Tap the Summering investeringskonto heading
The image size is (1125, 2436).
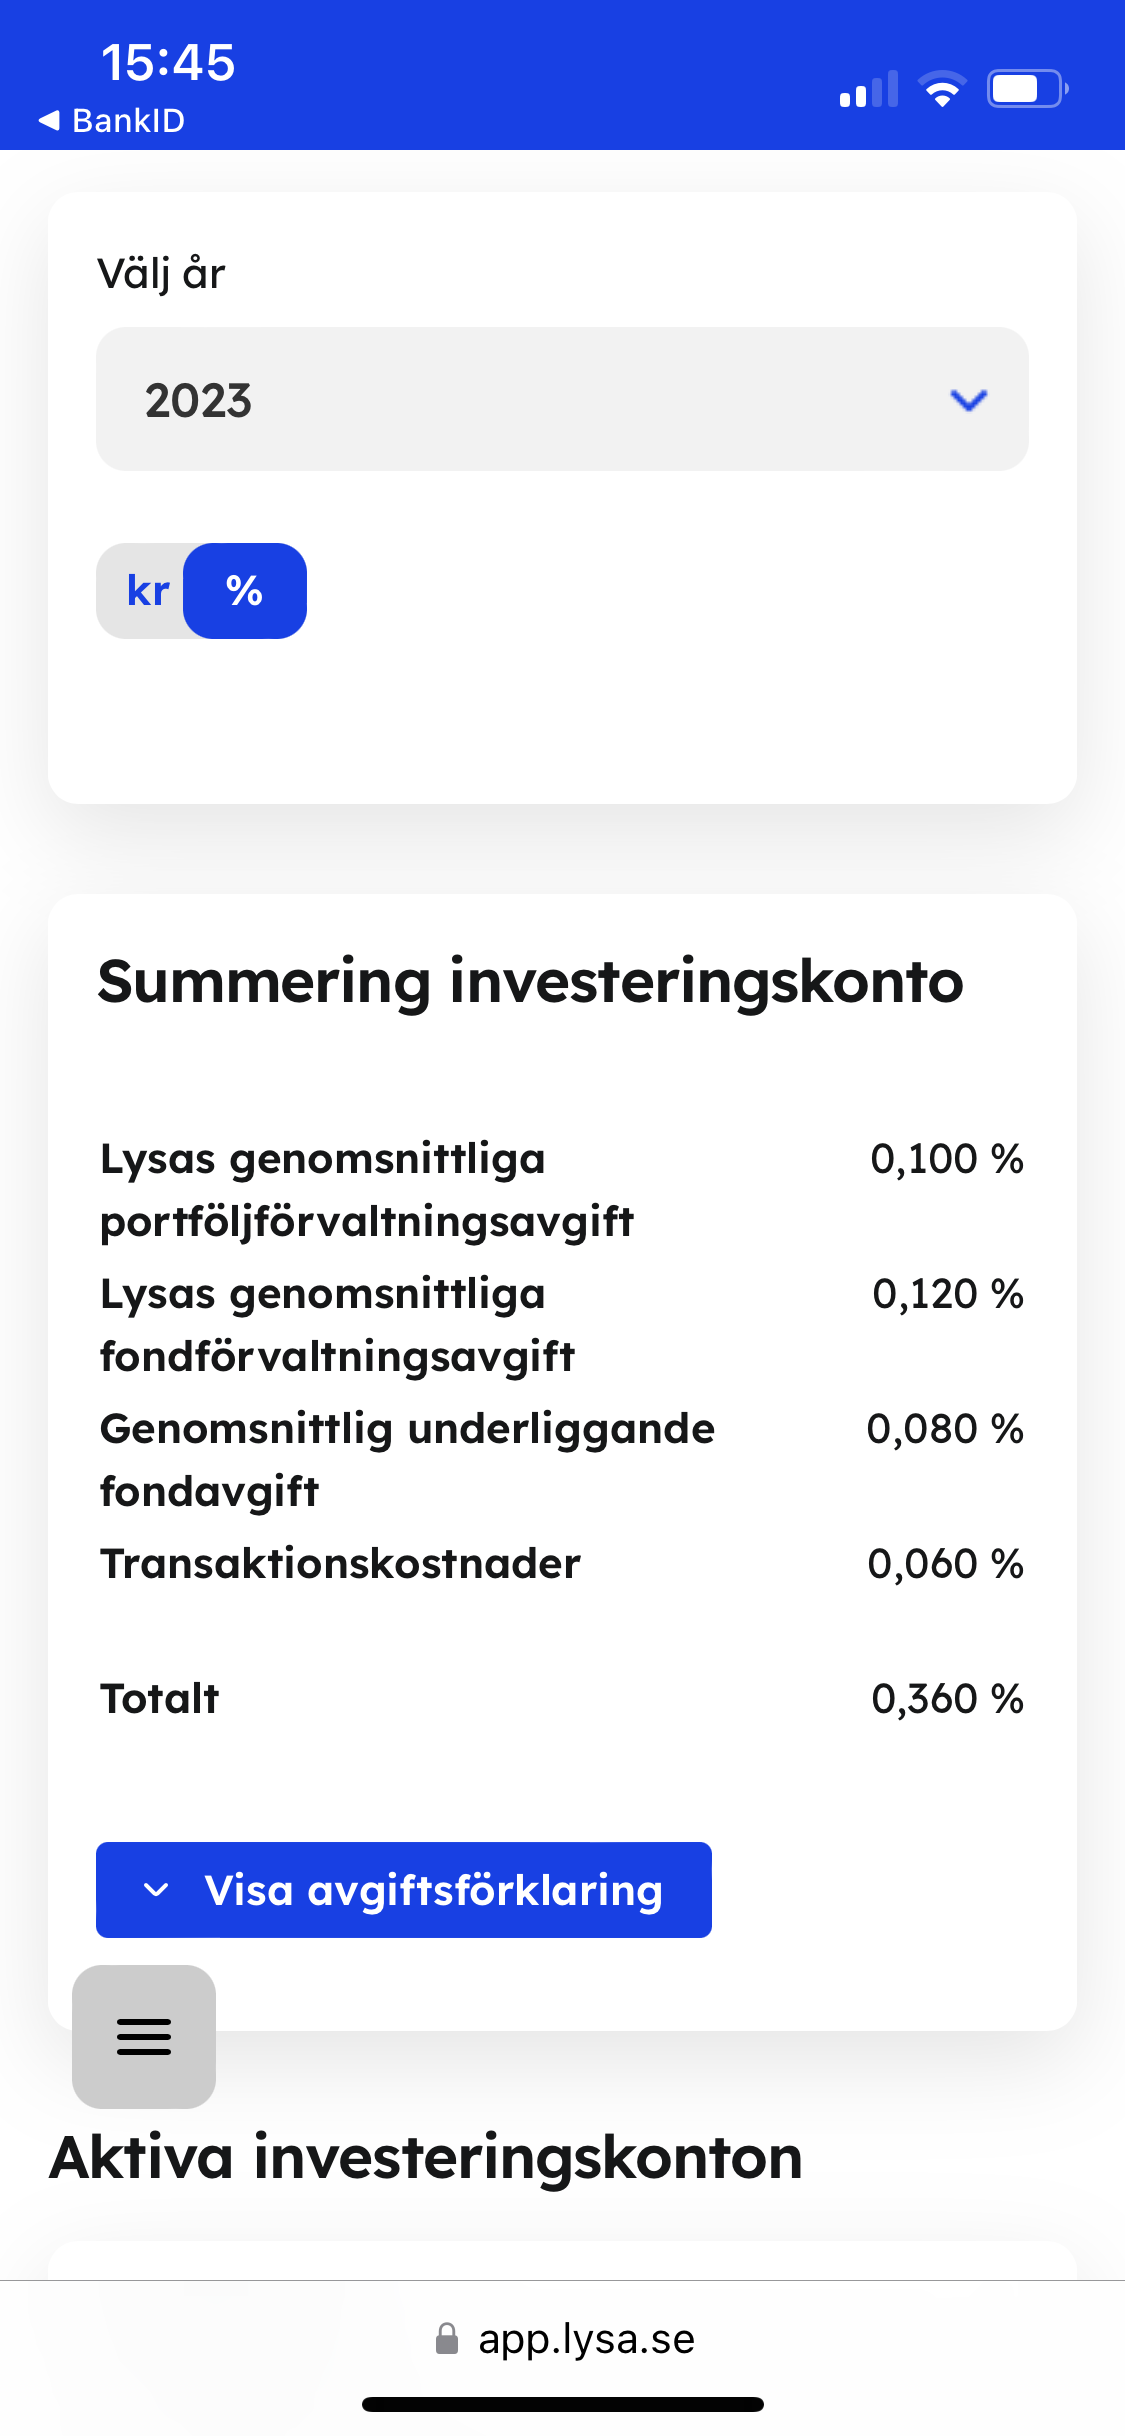coord(530,981)
